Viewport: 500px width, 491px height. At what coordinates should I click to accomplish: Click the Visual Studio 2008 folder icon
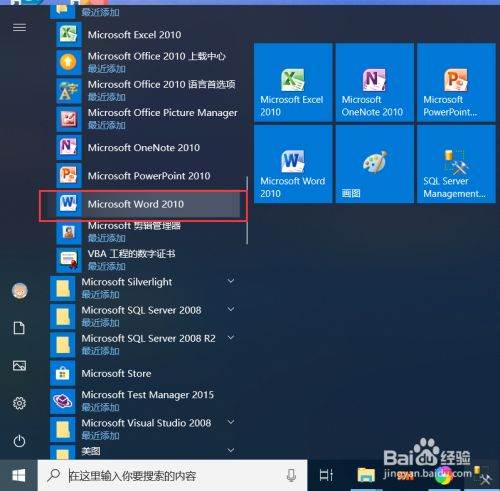[x=62, y=429]
